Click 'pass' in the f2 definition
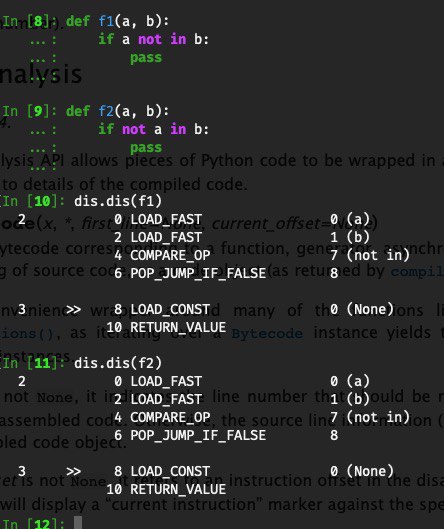 coord(146,148)
